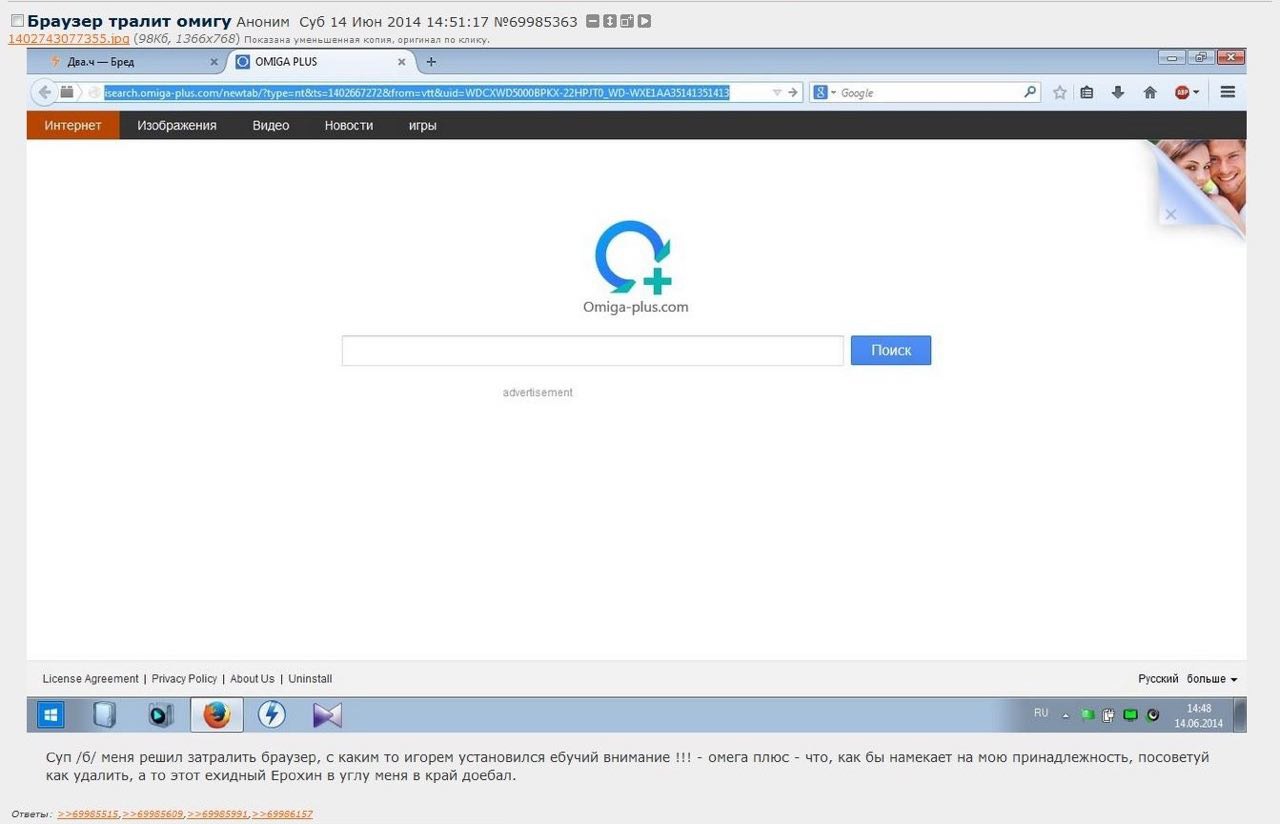1280x824 pixels.
Task: Open the Windows Start button
Action: (51, 714)
